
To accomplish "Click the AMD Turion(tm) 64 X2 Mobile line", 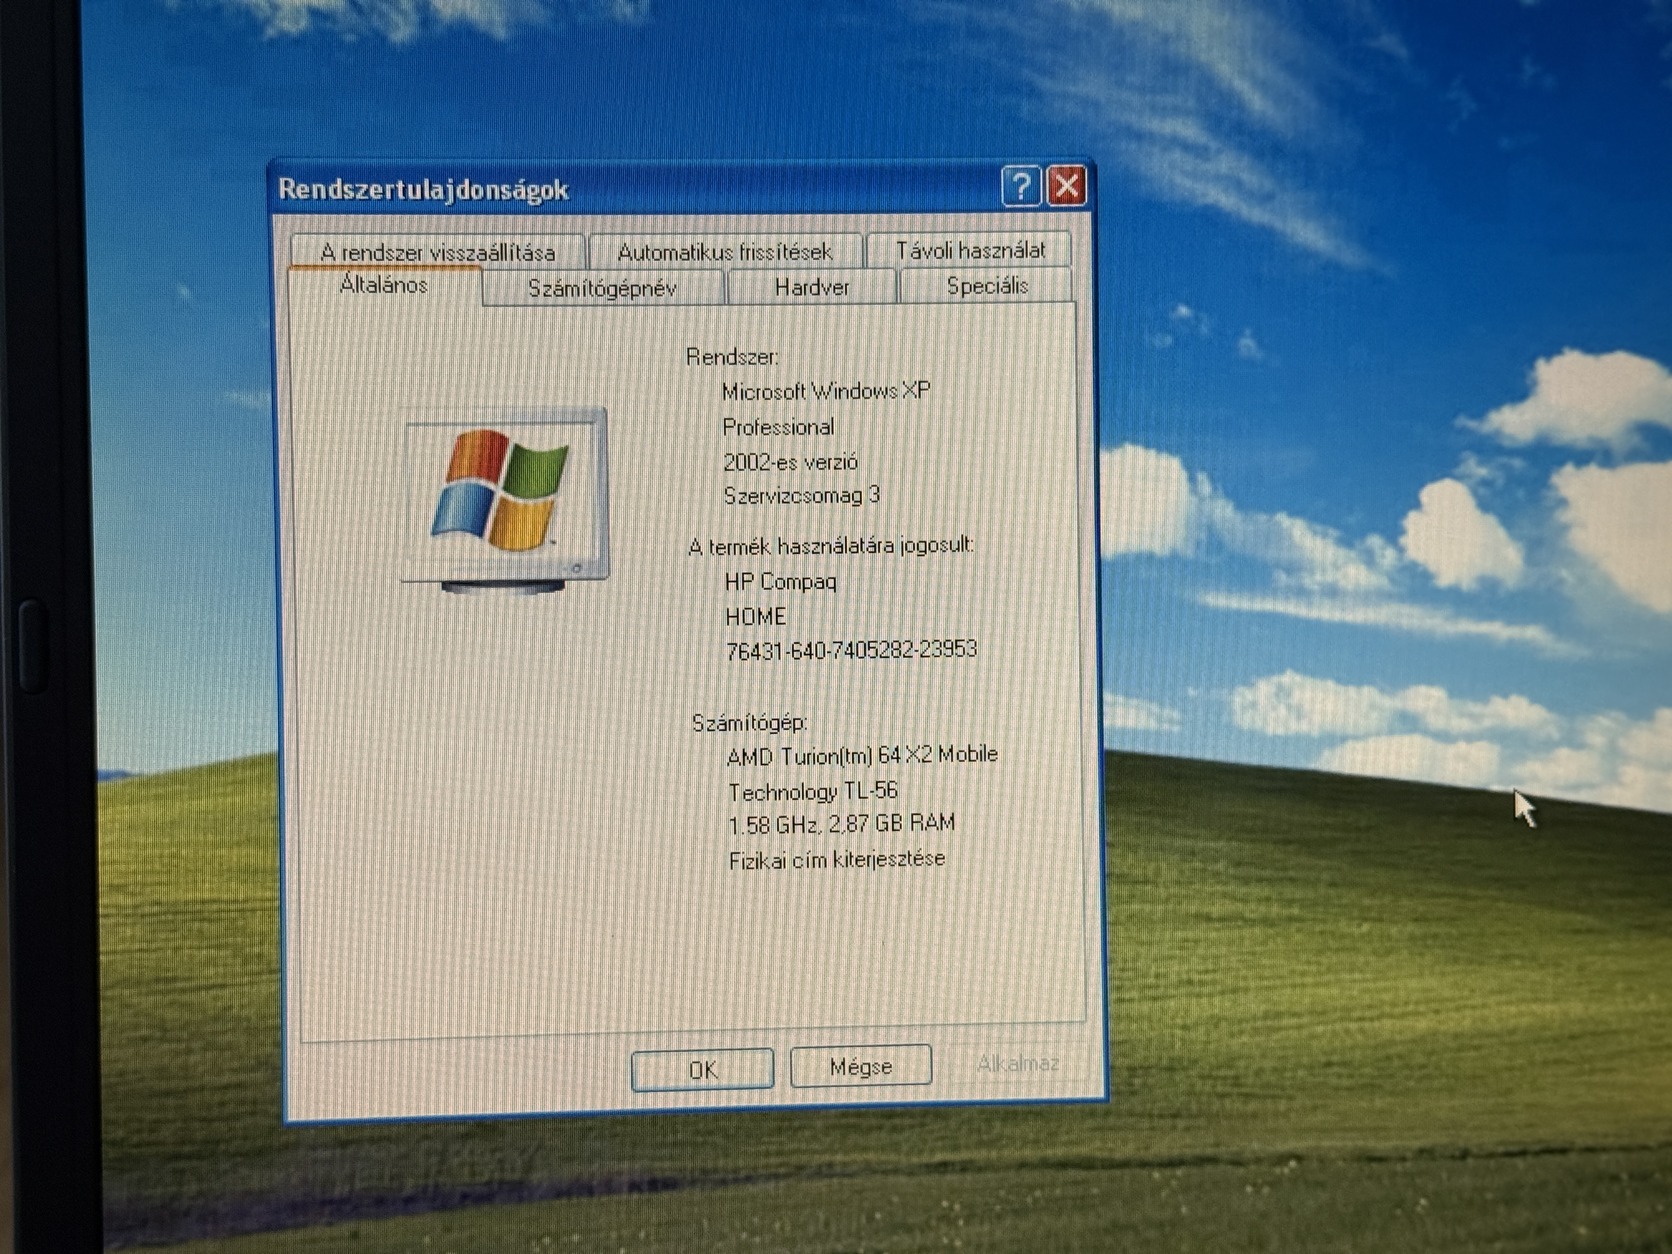I will pyautogui.click(x=862, y=755).
